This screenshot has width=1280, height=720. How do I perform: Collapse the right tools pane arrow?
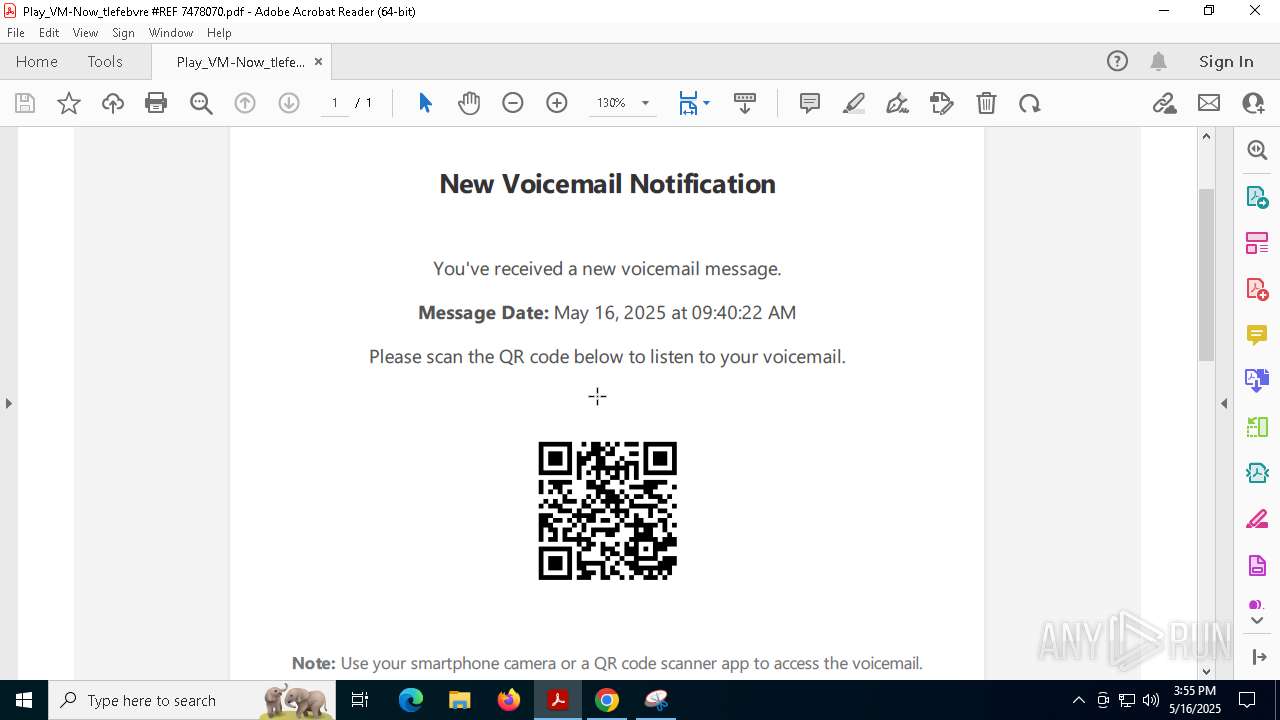click(x=1224, y=403)
